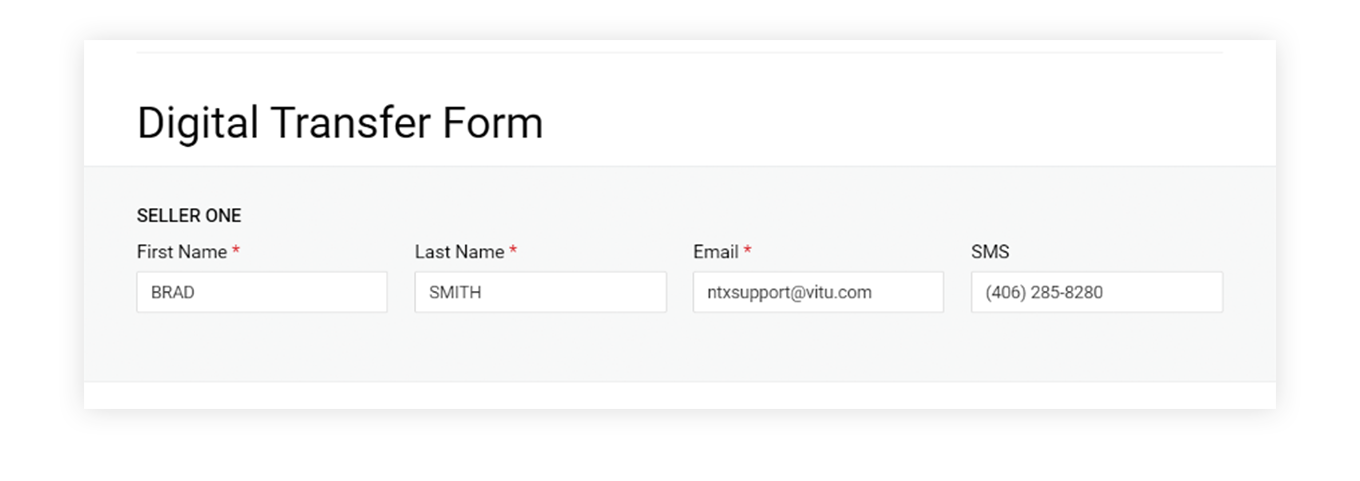The width and height of the screenshot is (1360, 481).
Task: Select the Email input with ntxsupport@vitu.com
Action: click(817, 292)
